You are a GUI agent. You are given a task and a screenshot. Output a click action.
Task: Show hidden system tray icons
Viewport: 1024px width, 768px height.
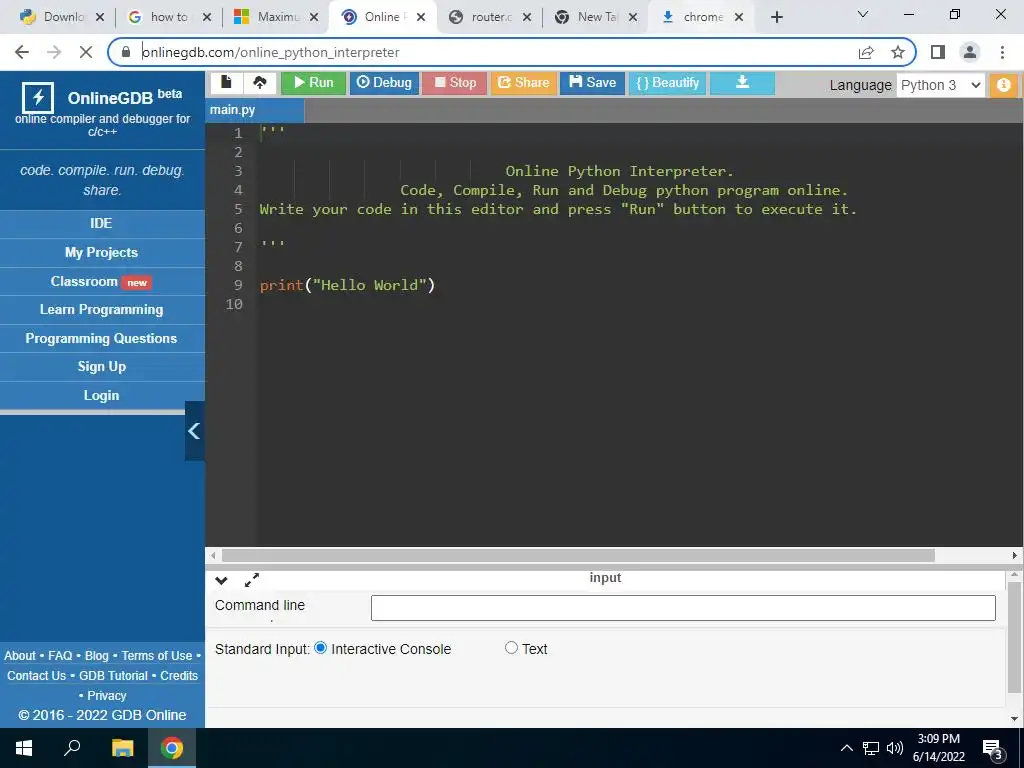846,748
